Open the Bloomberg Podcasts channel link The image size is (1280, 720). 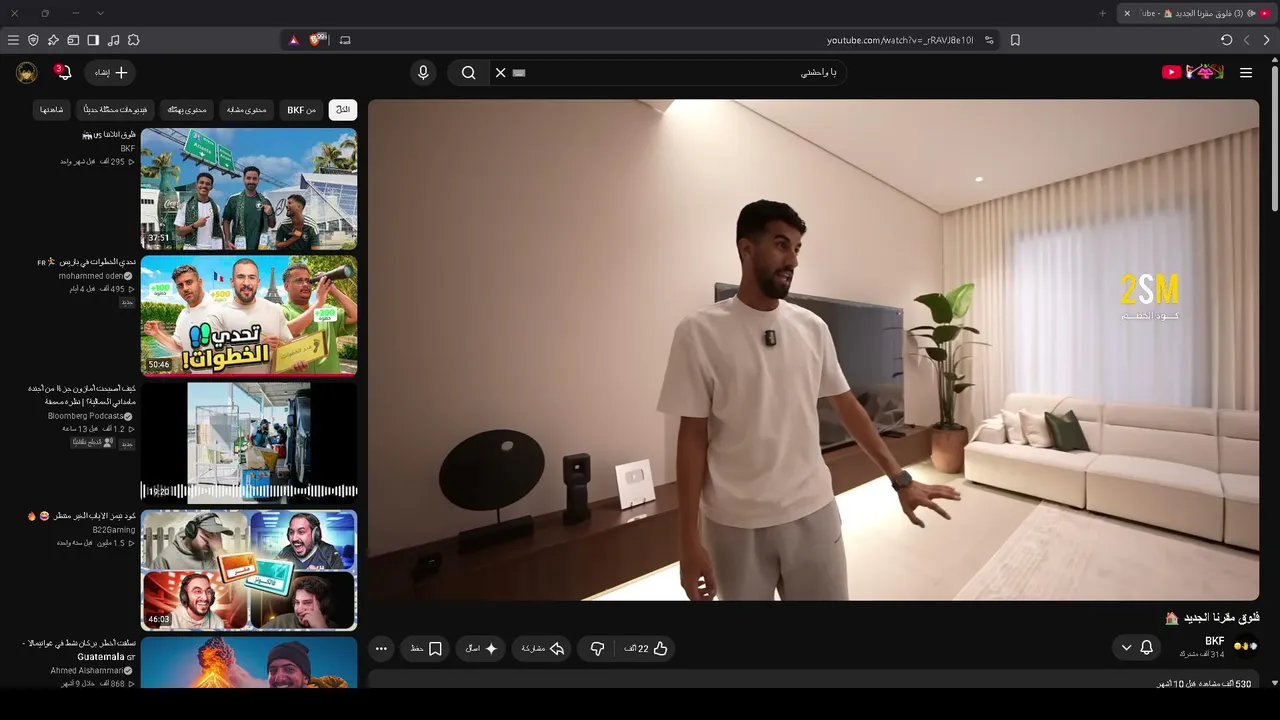pos(86,416)
